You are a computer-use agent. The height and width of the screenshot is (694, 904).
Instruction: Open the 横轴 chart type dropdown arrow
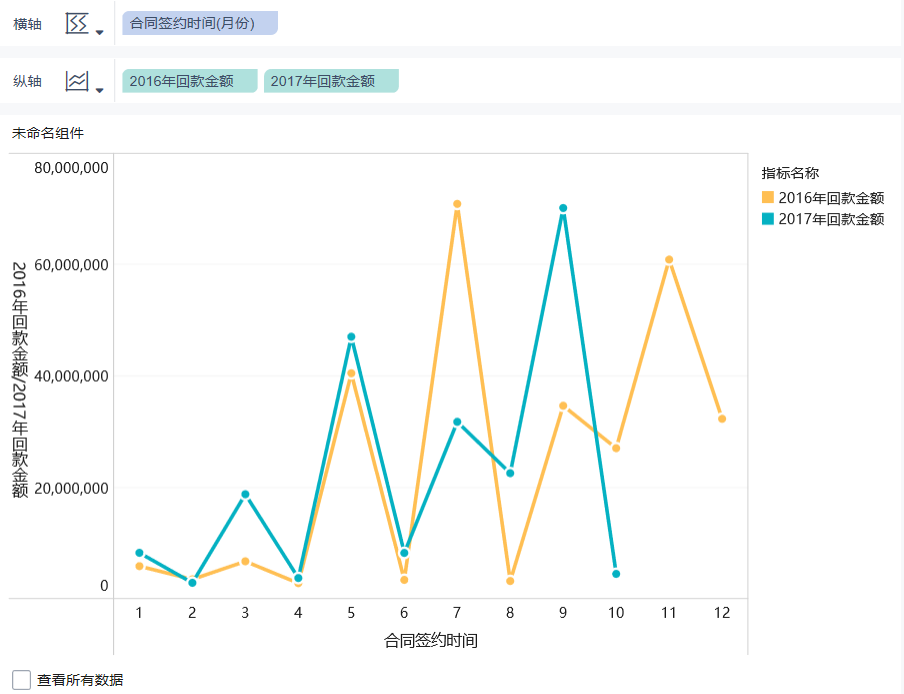pos(99,32)
